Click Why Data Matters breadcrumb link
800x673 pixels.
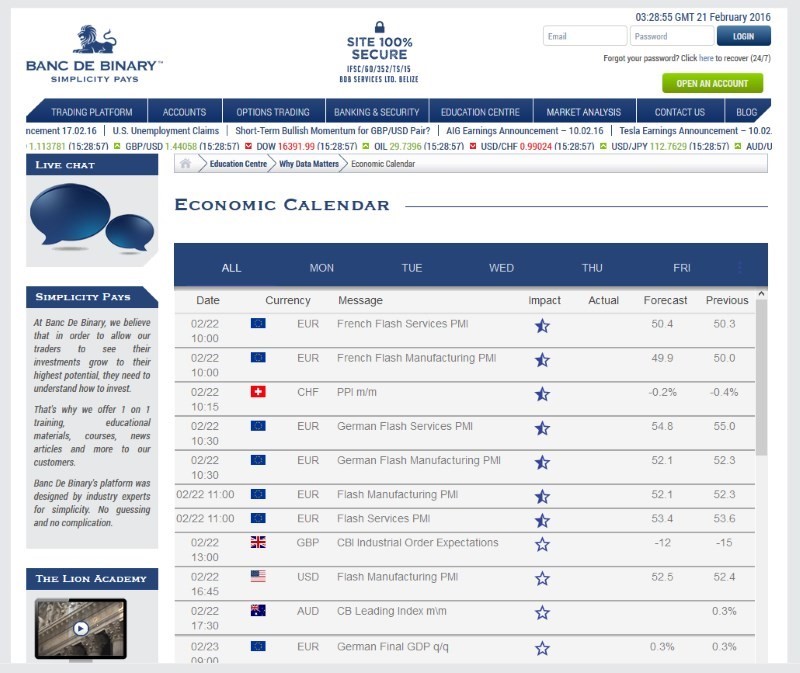pos(309,164)
